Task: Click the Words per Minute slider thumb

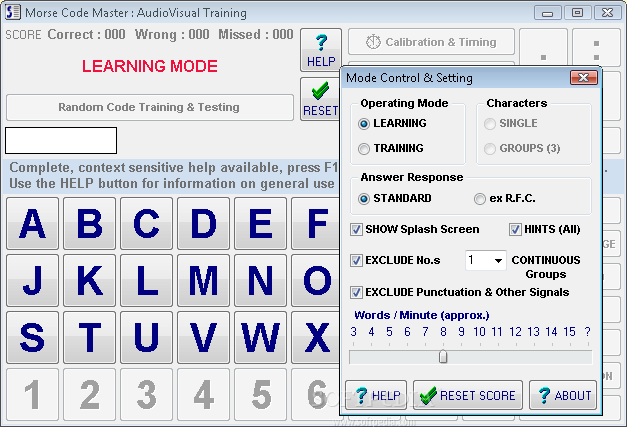Action: pyautogui.click(x=443, y=357)
